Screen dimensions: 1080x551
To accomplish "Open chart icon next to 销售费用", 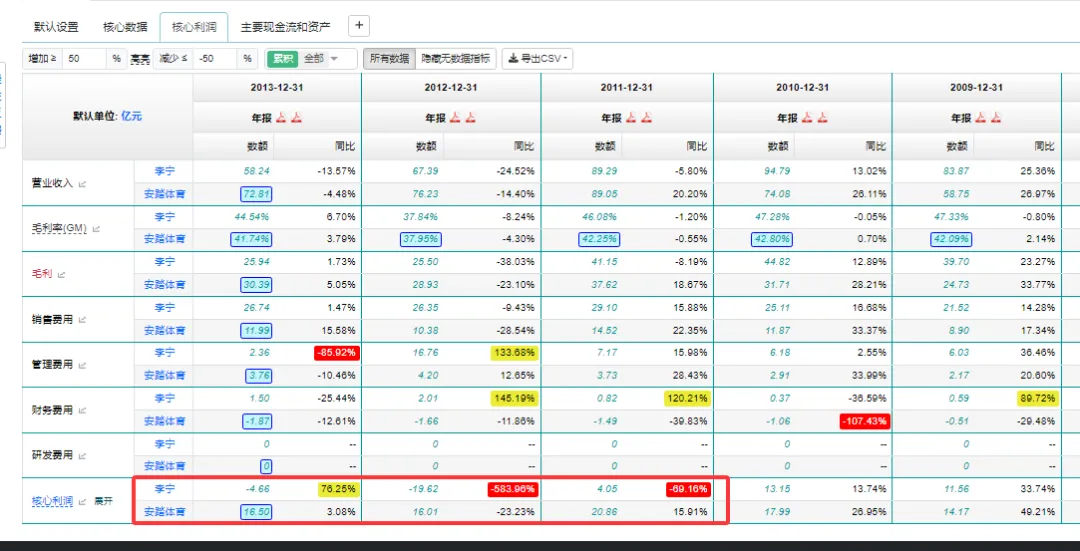I will 83,320.
